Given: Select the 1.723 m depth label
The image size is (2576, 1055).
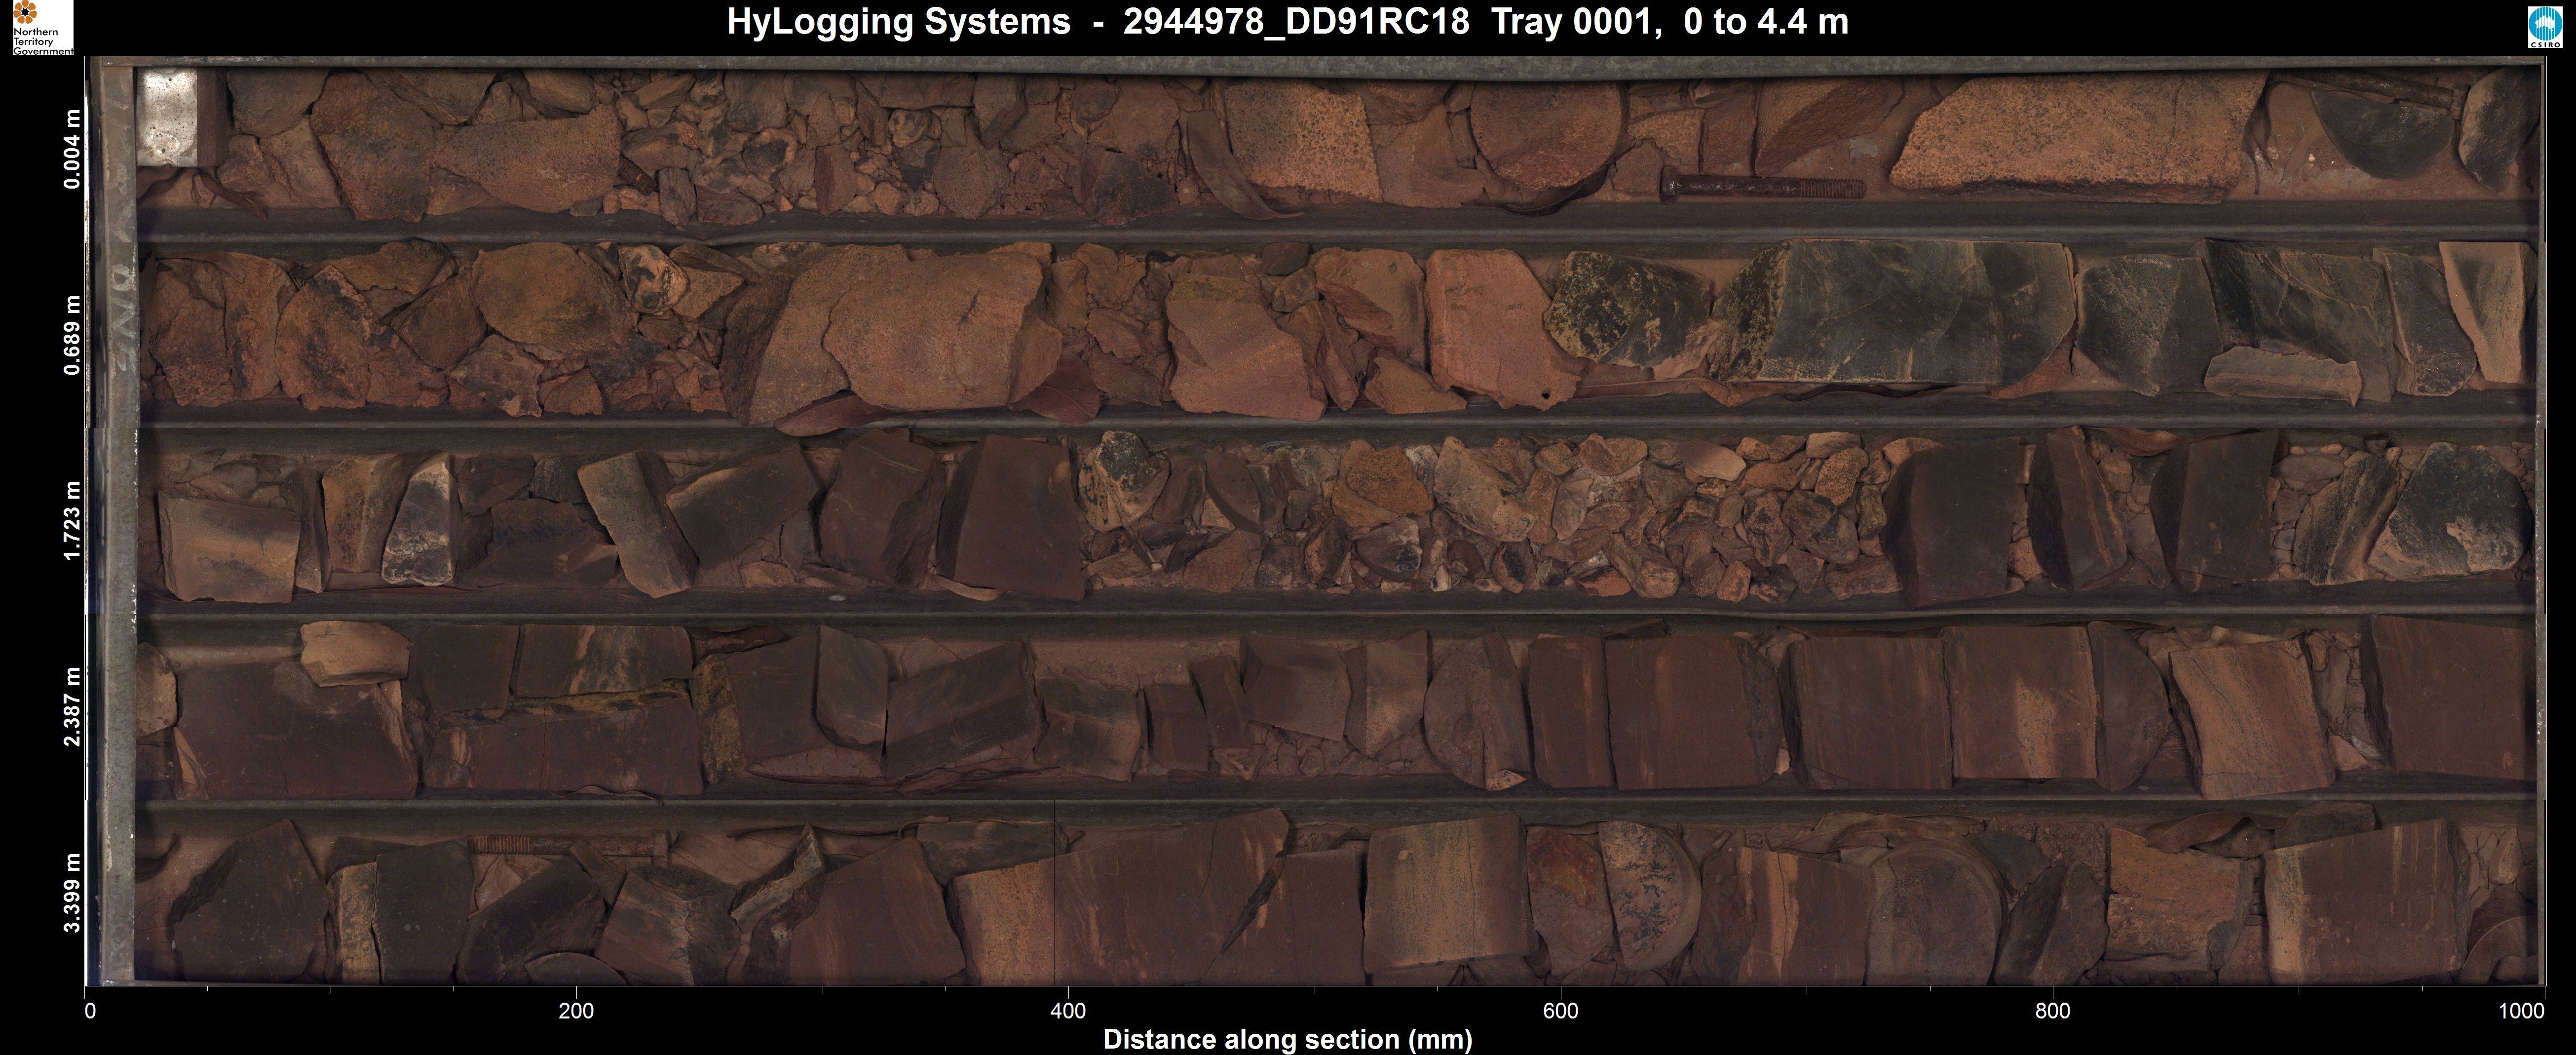Looking at the screenshot, I should (x=72, y=521).
